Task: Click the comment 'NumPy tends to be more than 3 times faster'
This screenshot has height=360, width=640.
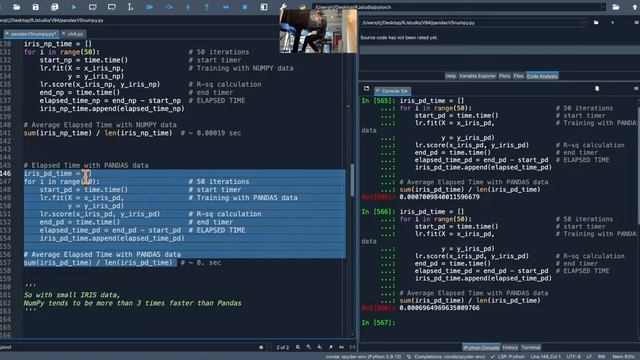Action: pos(133,303)
